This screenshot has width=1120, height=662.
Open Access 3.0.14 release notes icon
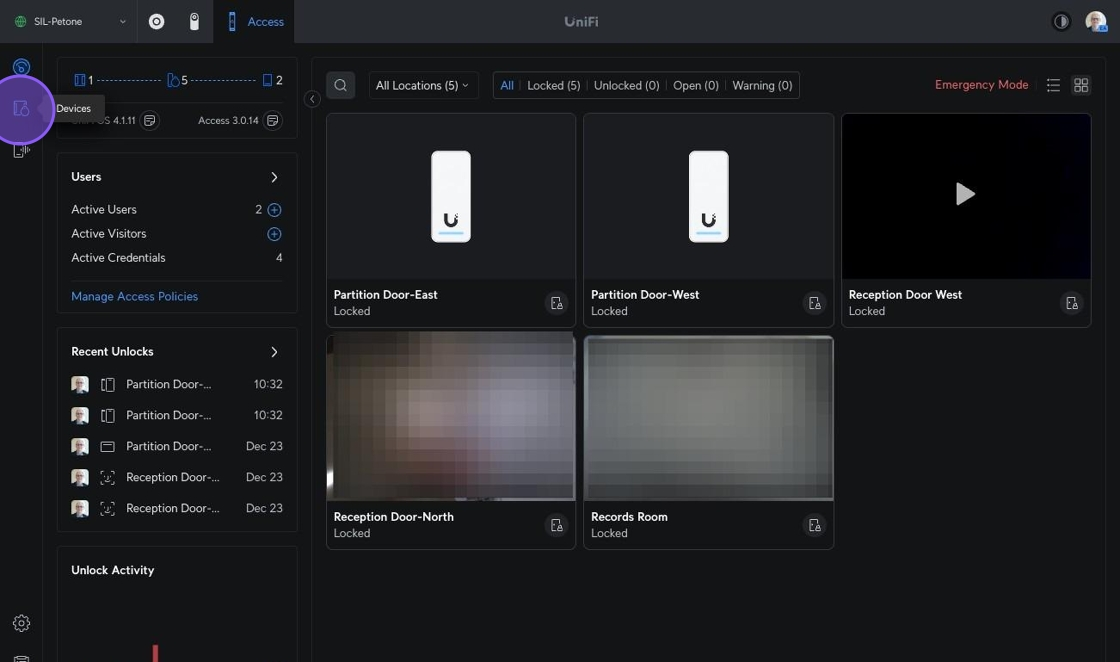click(x=272, y=120)
